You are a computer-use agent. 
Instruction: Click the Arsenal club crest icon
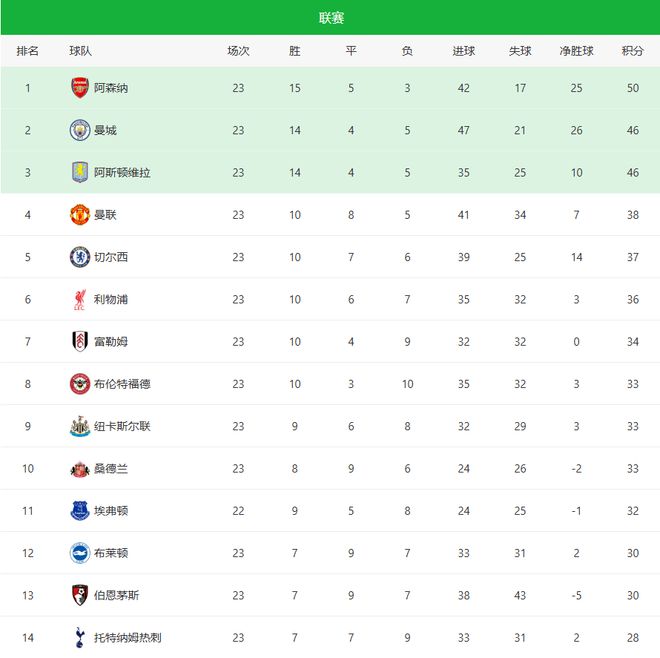tap(79, 88)
